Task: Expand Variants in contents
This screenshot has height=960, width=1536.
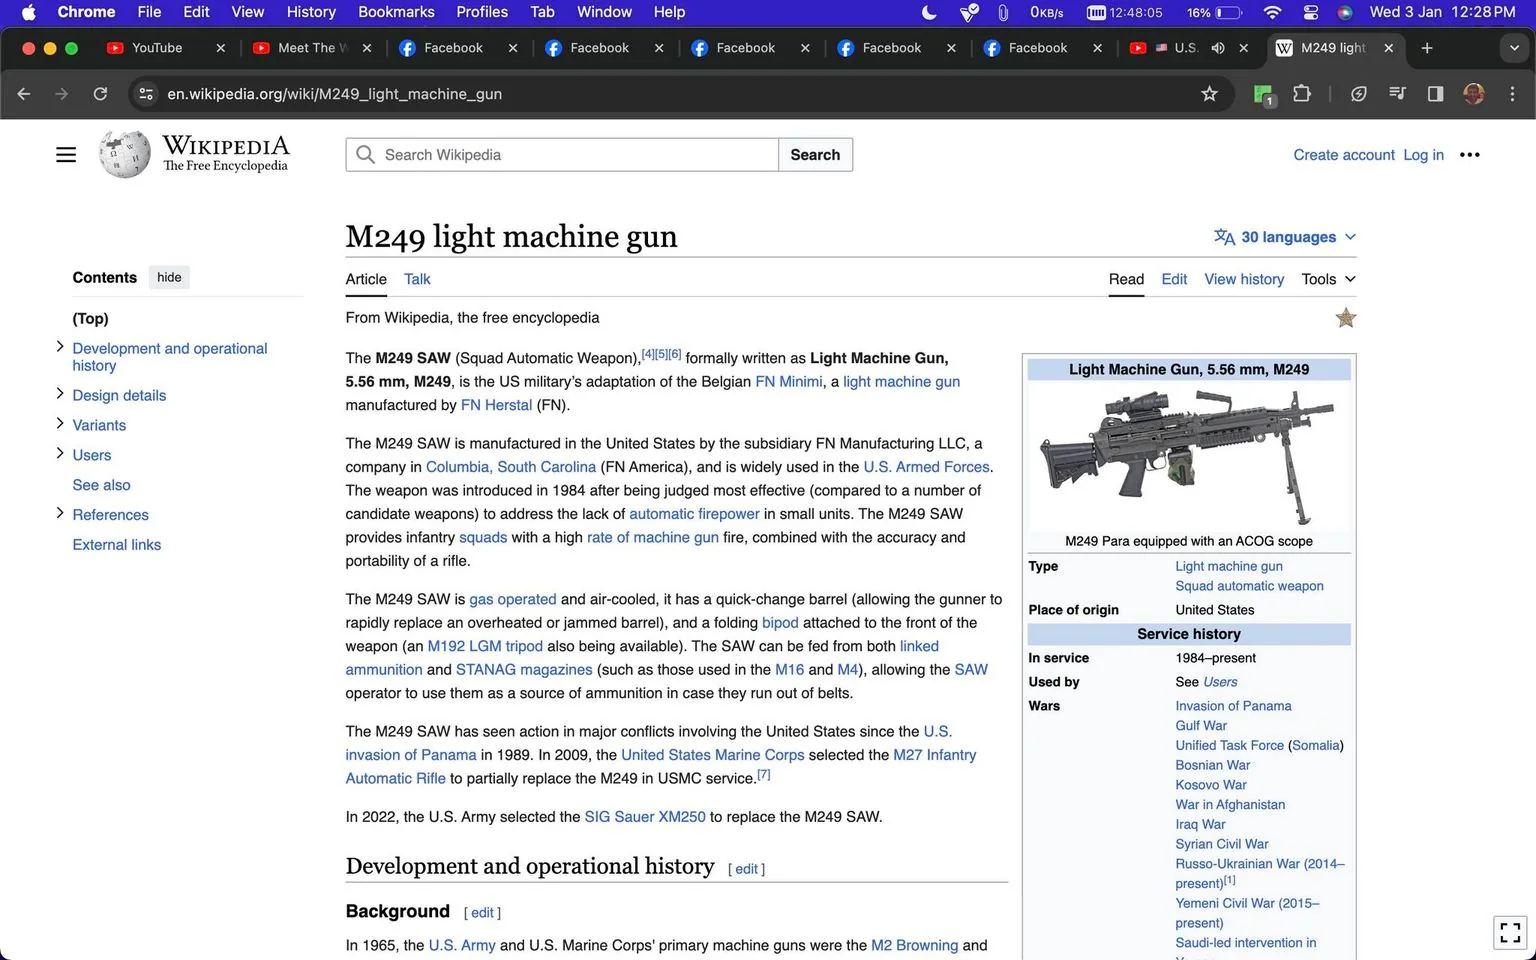Action: click(60, 424)
